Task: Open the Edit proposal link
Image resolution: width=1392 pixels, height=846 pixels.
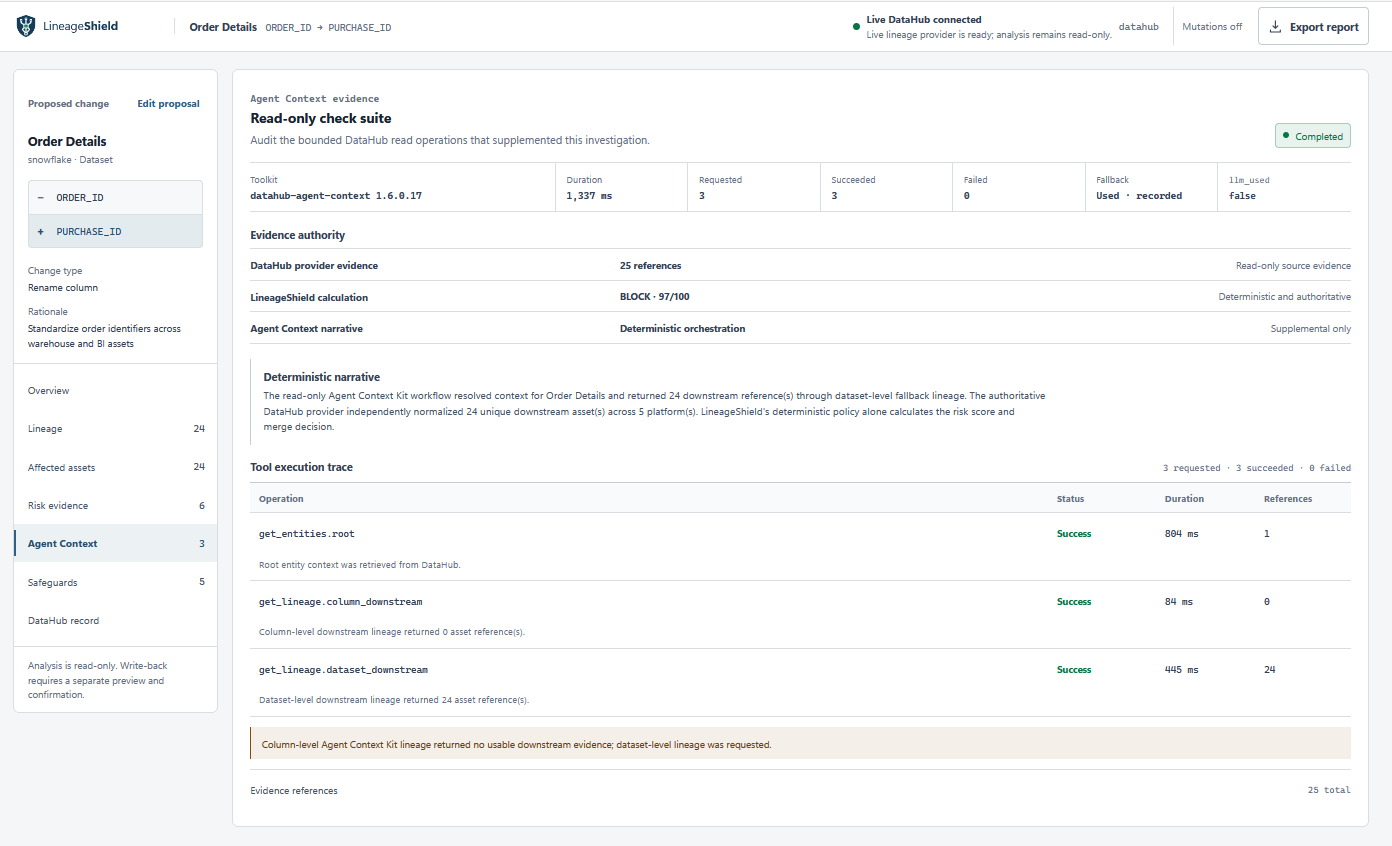Action: (x=168, y=104)
